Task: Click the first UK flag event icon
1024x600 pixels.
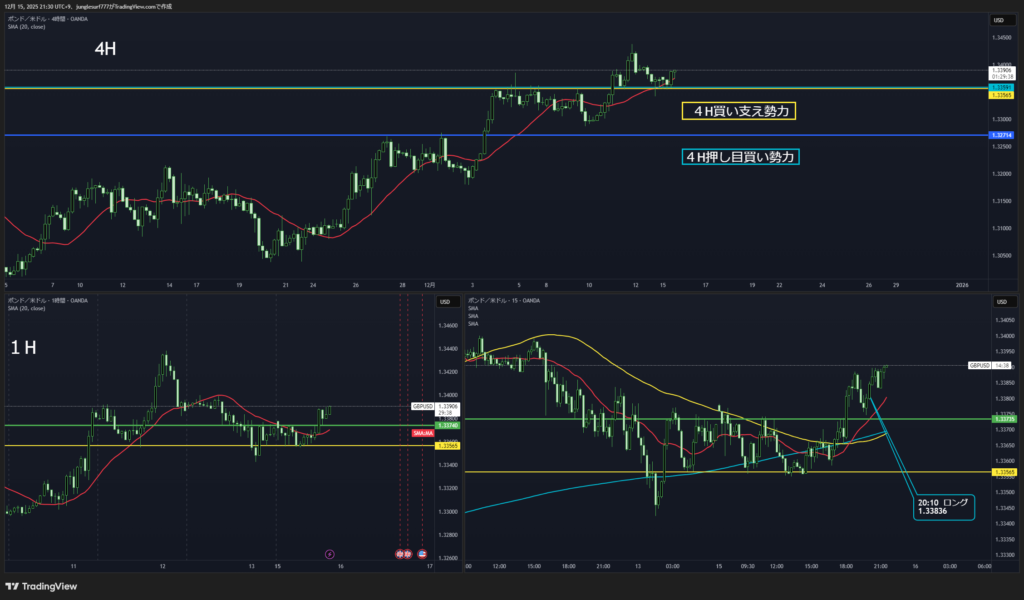Action: point(400,553)
